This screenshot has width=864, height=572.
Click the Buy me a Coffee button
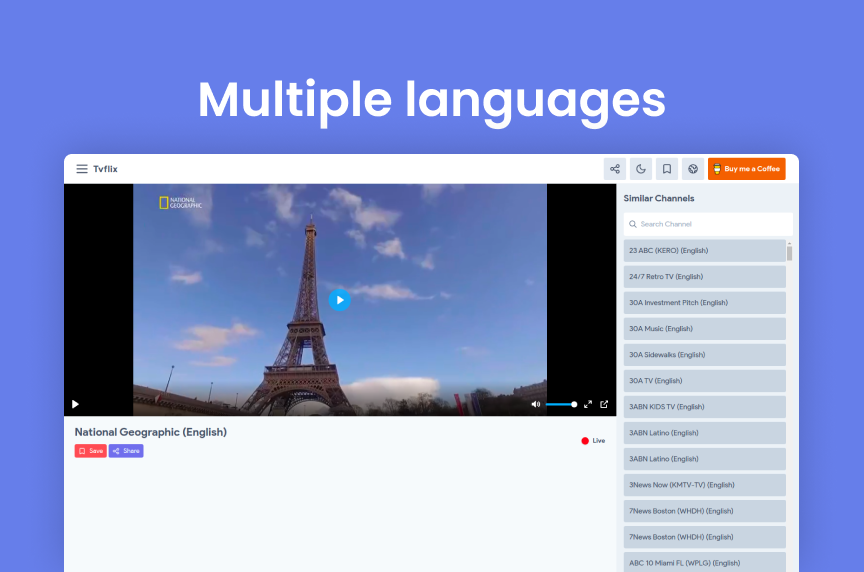coord(747,169)
